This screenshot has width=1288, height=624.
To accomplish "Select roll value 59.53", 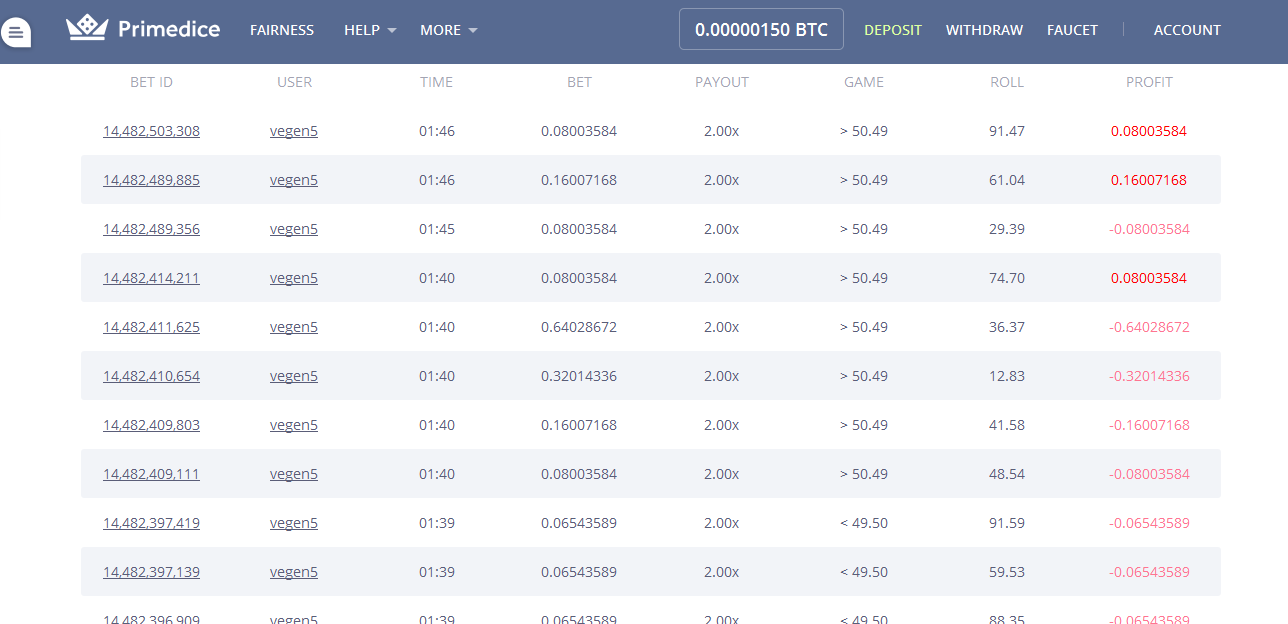I will [1007, 572].
